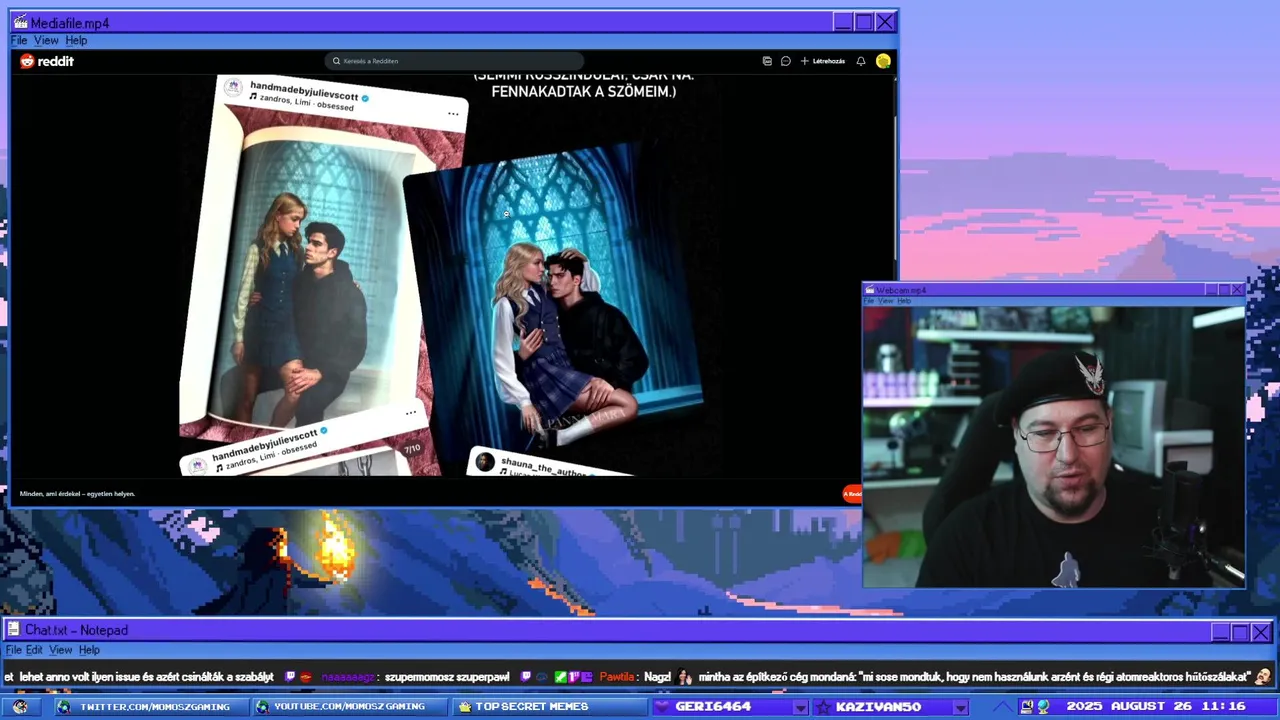Open three-dot menu on top handmadebyjulievscott post
The image size is (1280, 720).
coord(453,114)
